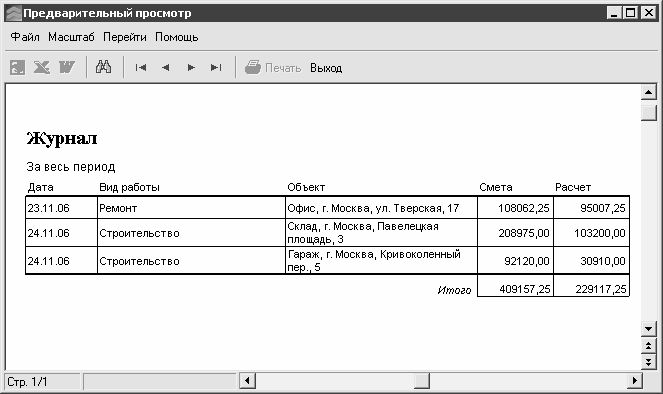Go to last page arrow
The height and width of the screenshot is (394, 663).
[x=216, y=68]
